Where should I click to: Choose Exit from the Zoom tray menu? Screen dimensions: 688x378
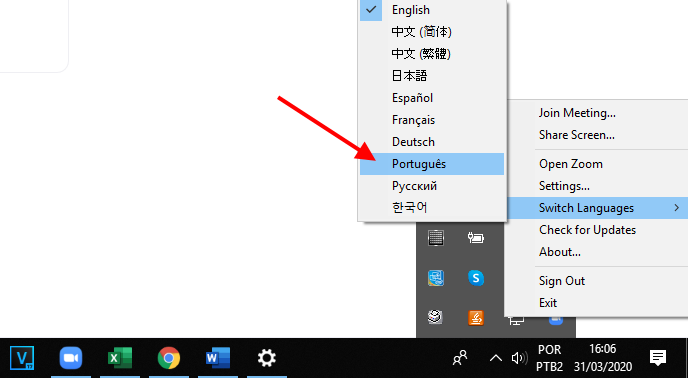pos(597,302)
